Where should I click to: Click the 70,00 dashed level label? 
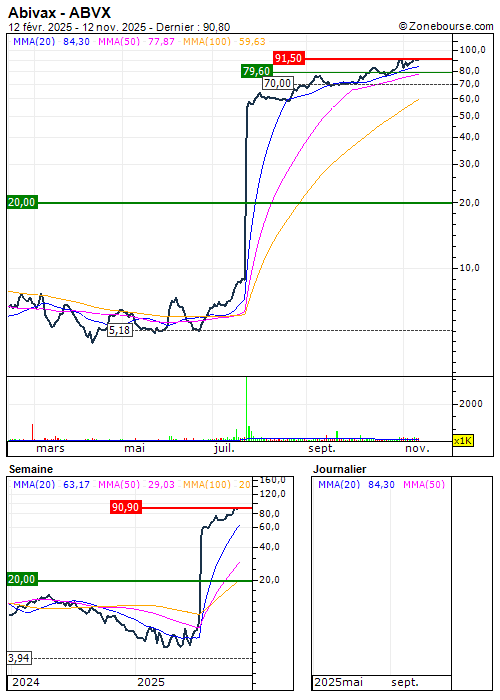277,83
